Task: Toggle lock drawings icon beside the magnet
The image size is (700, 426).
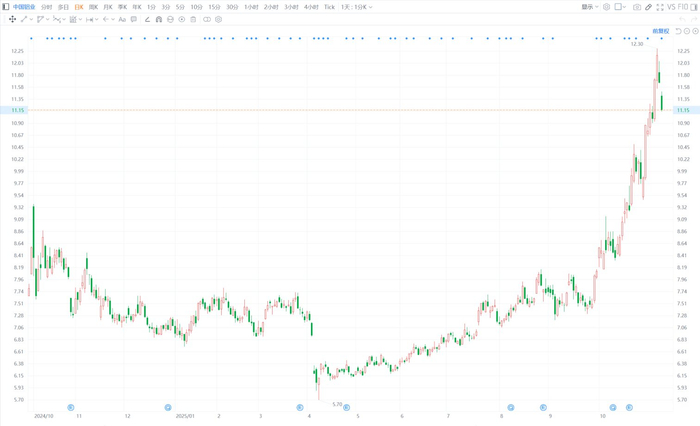Action: [170, 19]
